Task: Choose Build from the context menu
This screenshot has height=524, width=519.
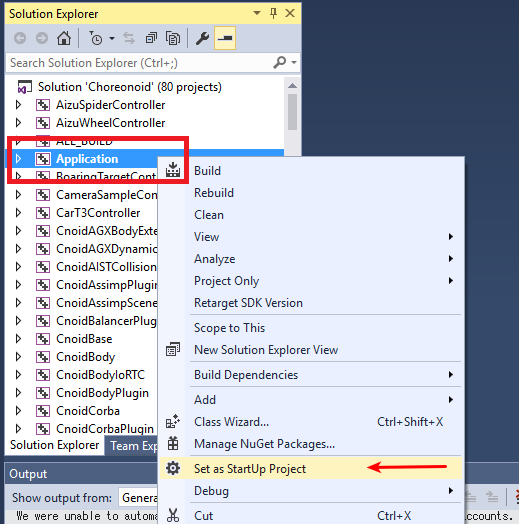Action: click(x=311, y=171)
